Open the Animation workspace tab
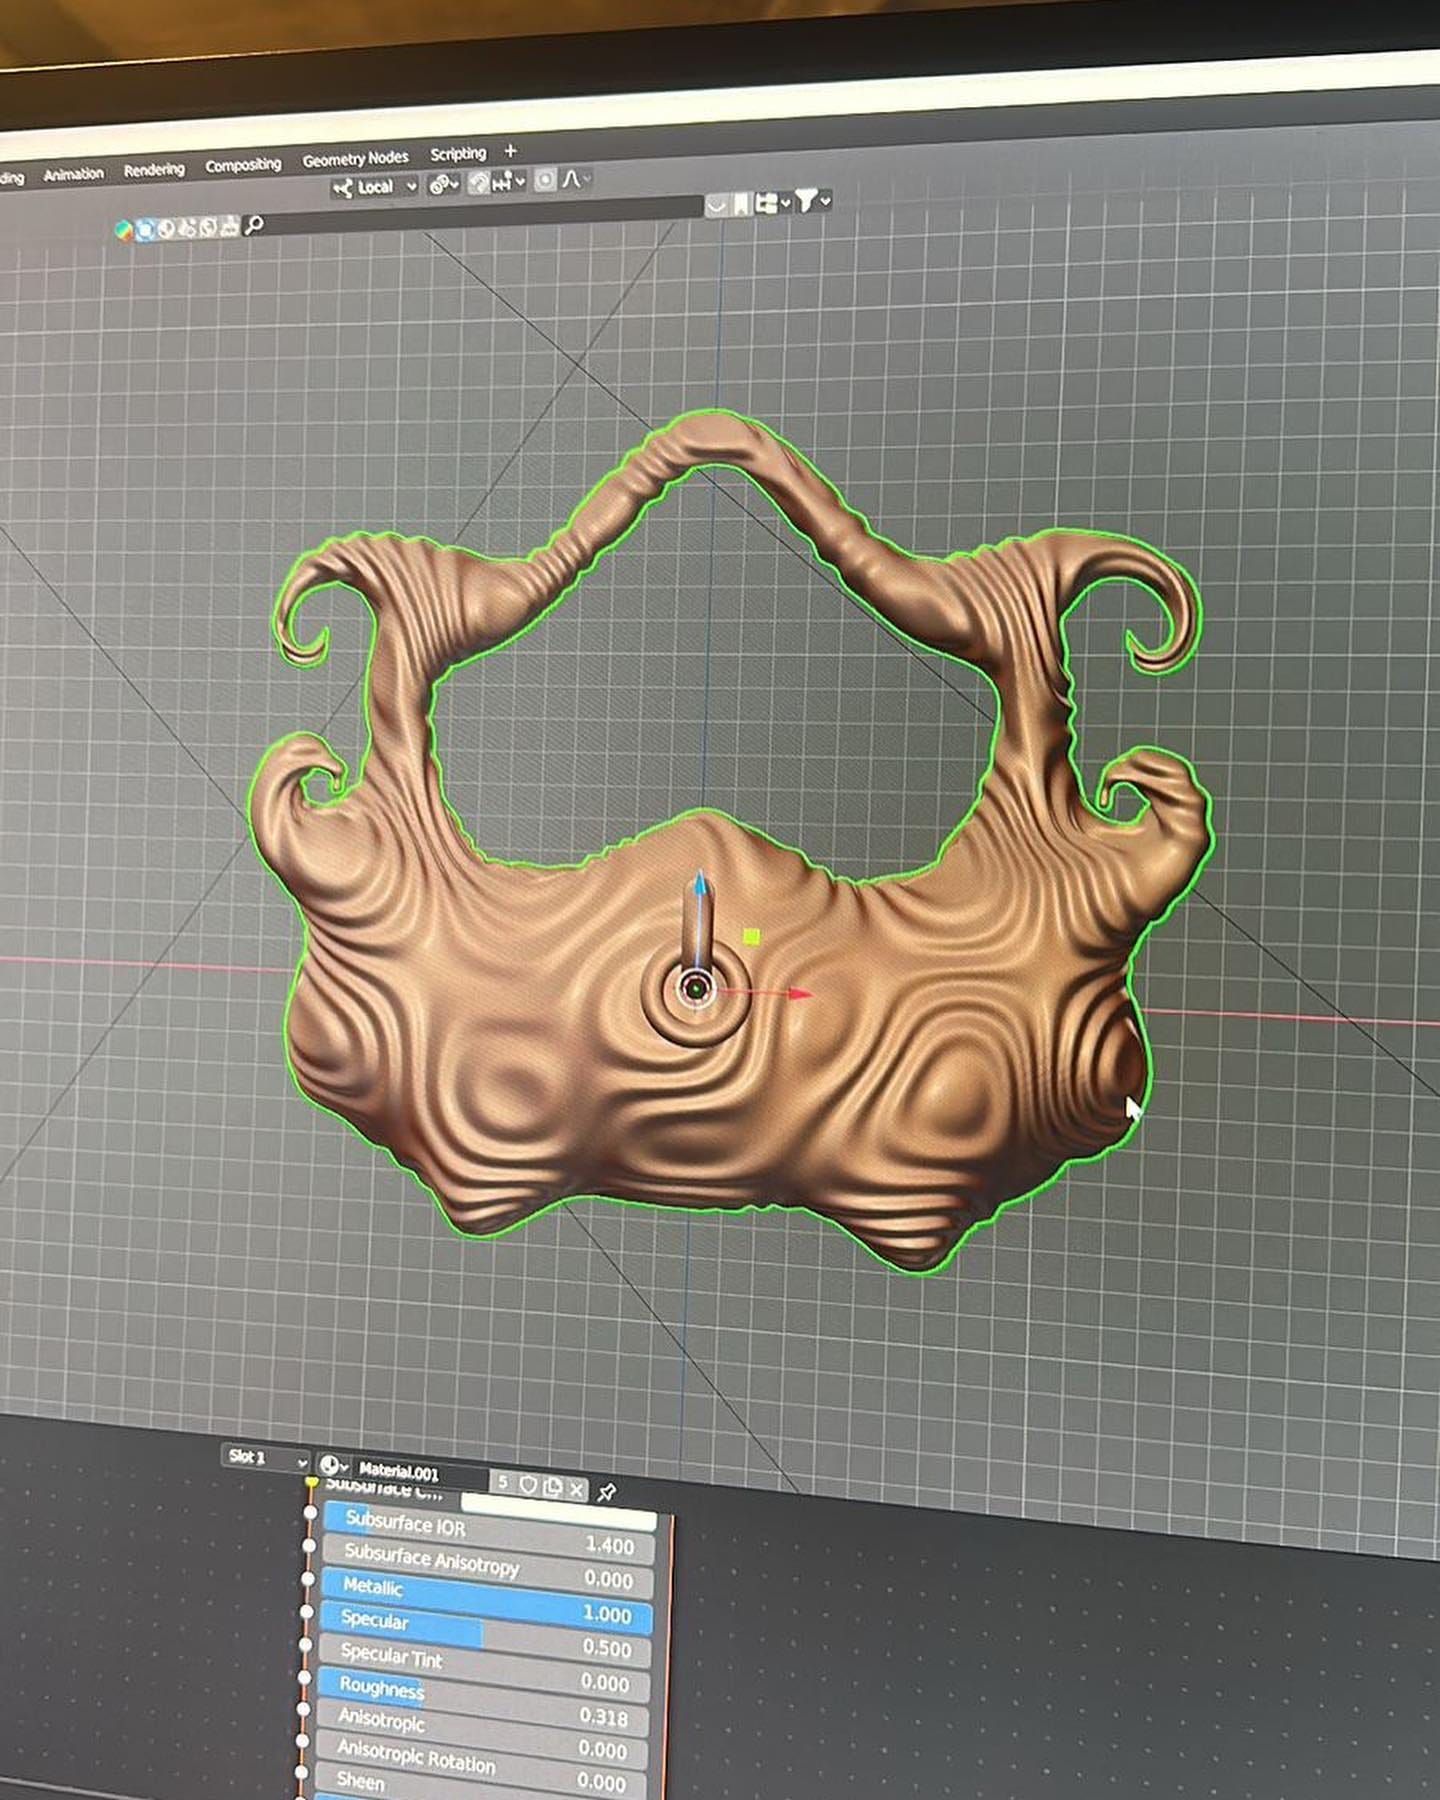Viewport: 1440px width, 1800px height. click(x=73, y=174)
